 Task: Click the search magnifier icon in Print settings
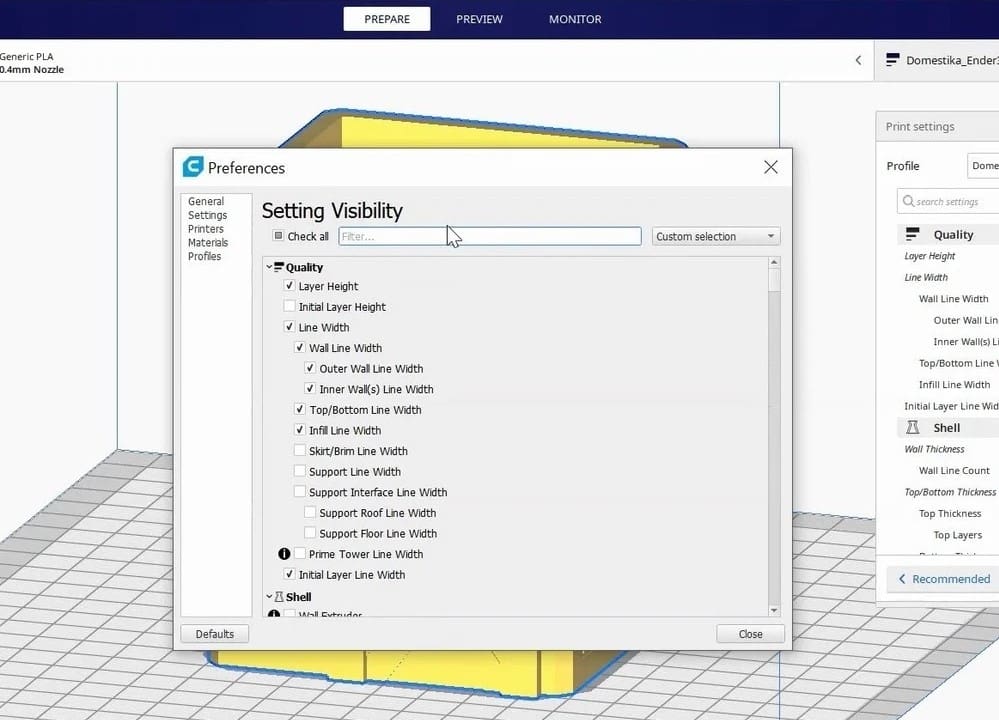click(909, 201)
